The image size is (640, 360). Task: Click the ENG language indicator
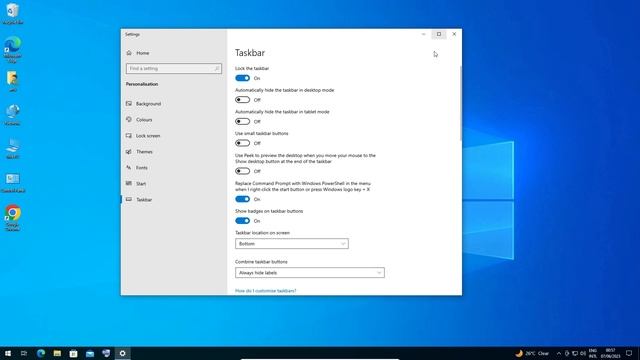click(x=593, y=353)
